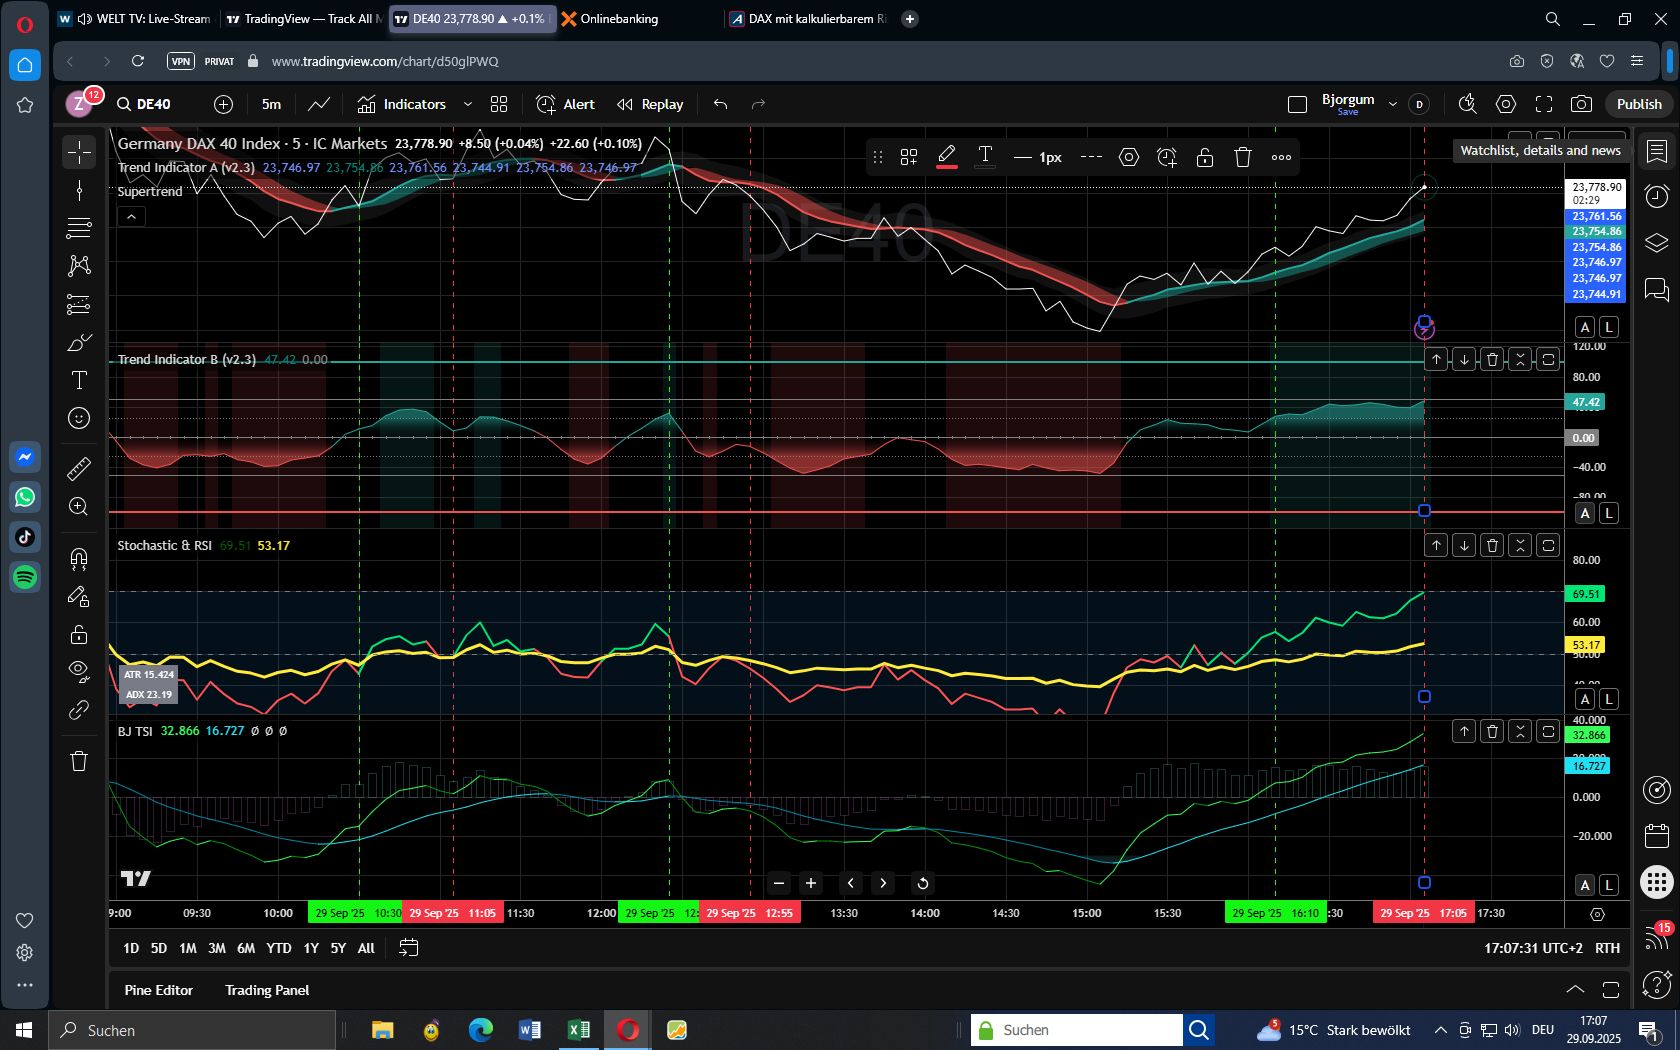
Task: Delete the selected drawing with trash icon
Action: [1243, 157]
